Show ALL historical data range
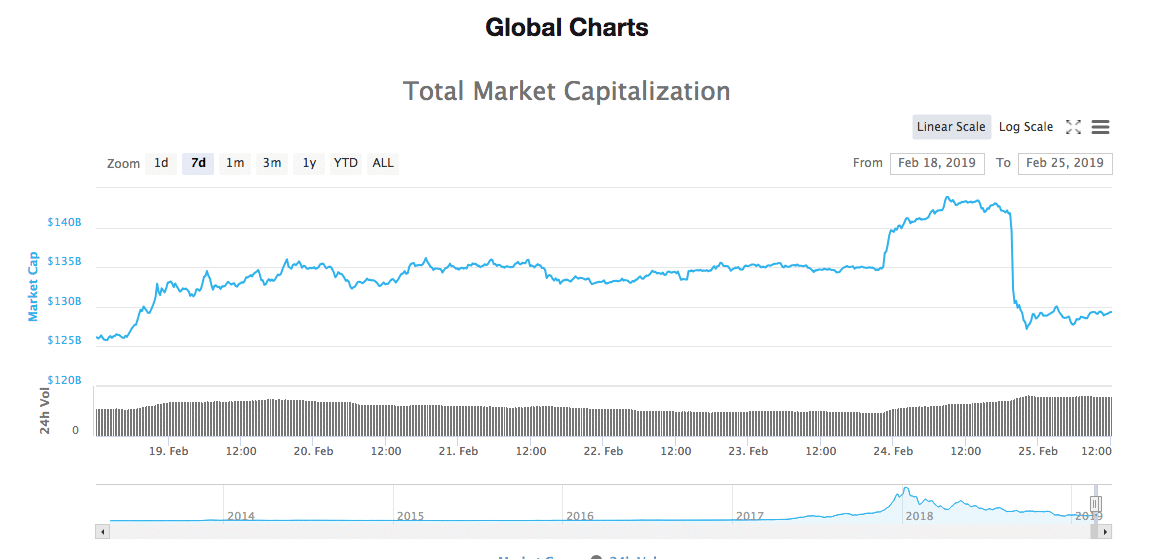This screenshot has height=559, width=1174. pyautogui.click(x=383, y=163)
